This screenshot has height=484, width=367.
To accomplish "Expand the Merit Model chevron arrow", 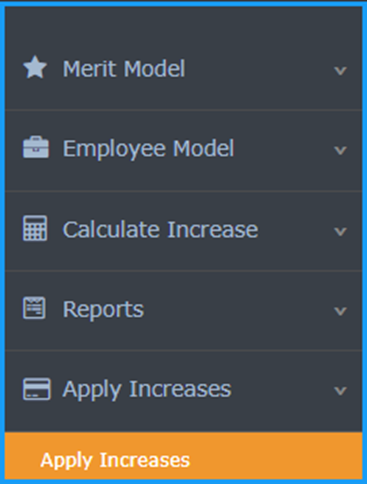I will [340, 71].
